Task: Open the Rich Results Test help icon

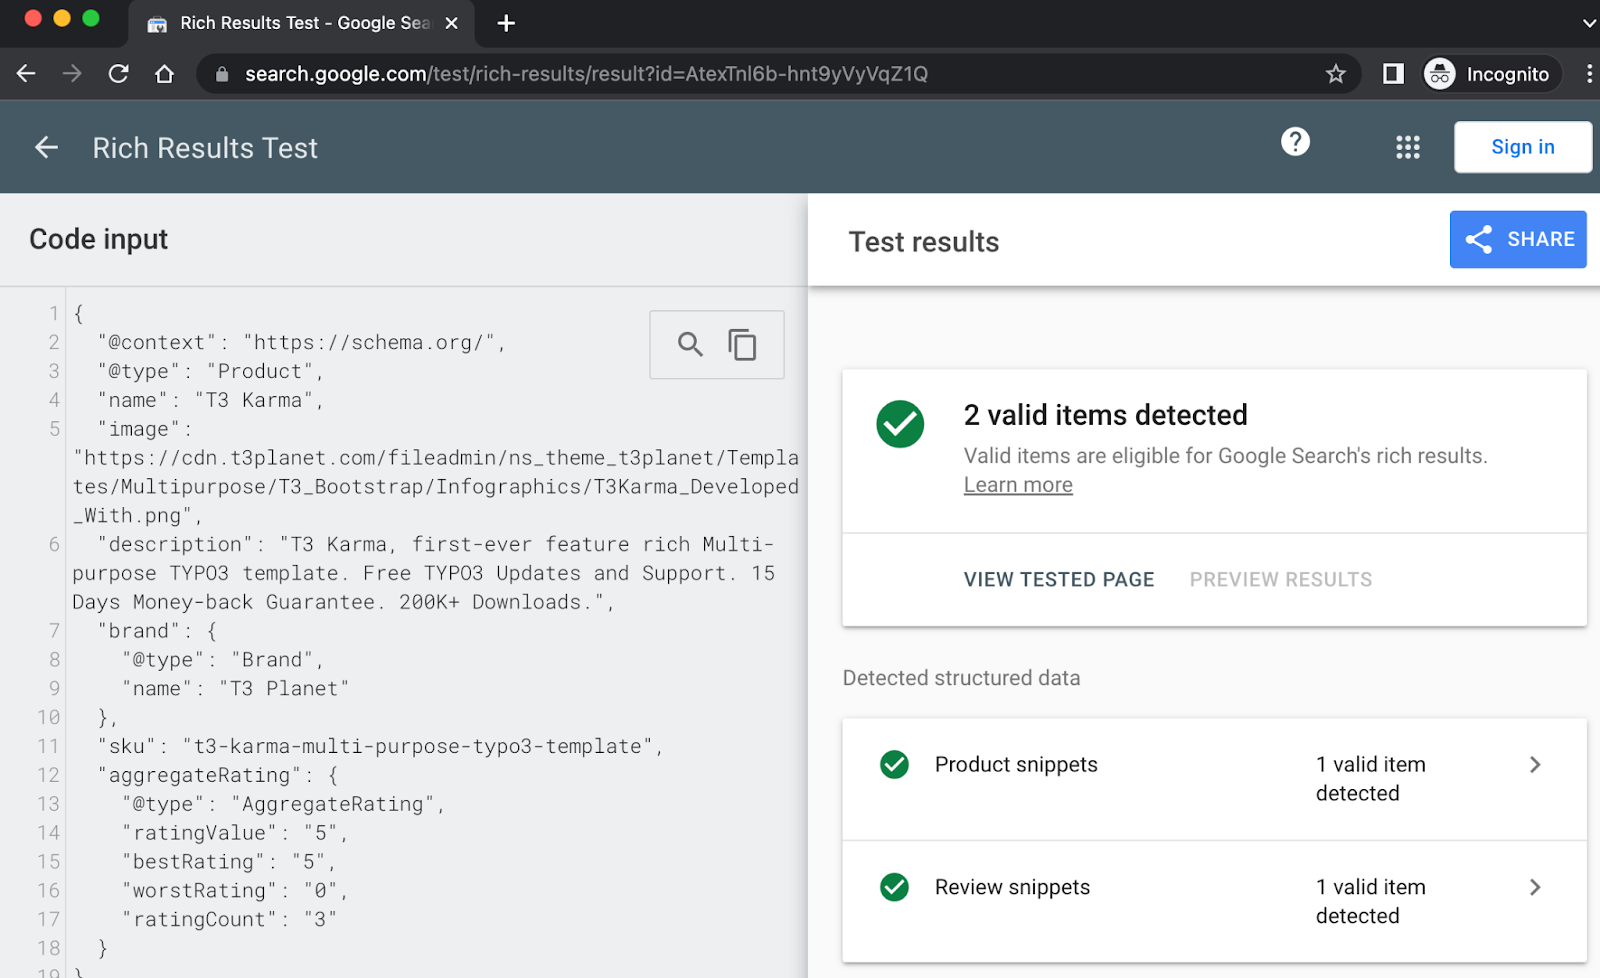Action: point(1295,142)
